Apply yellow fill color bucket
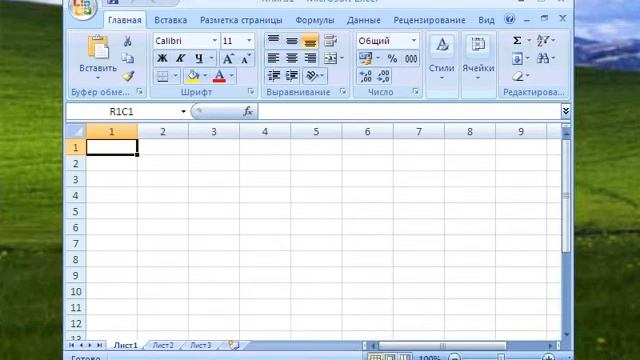640x360 pixels. [193, 76]
